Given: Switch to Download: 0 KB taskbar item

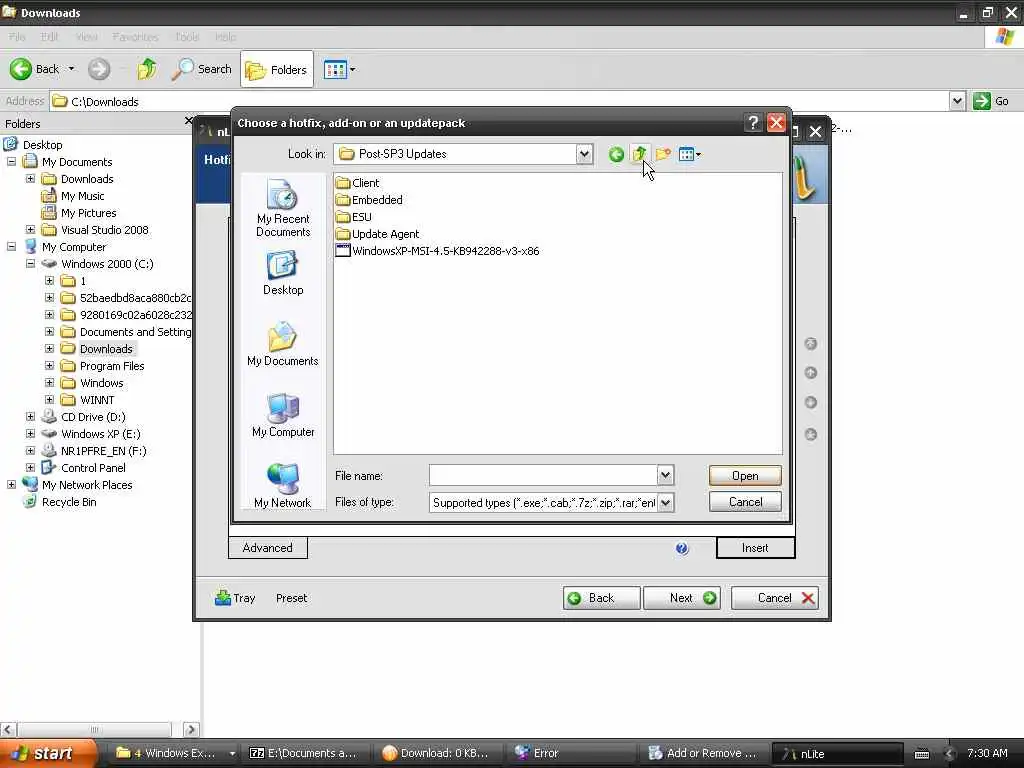Looking at the screenshot, I should 436,753.
